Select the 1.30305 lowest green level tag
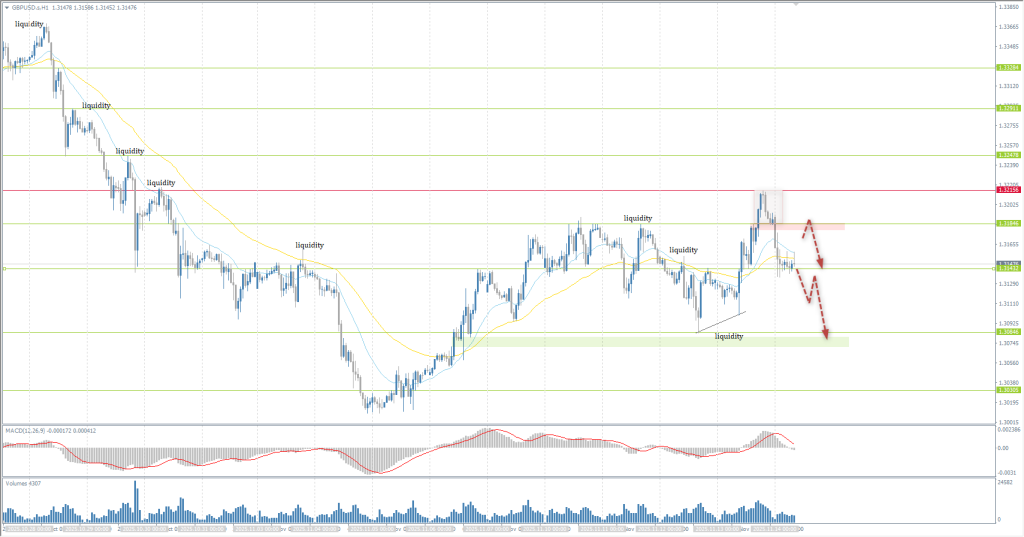The height and width of the screenshot is (537, 1024). [x=1007, y=391]
